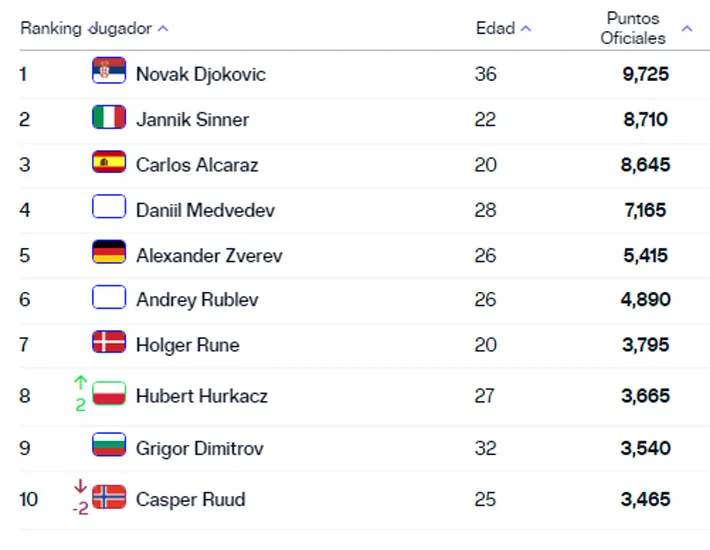Click the Danish flag beside Holger Rune
Screen dimensions: 710x550
click(109, 342)
